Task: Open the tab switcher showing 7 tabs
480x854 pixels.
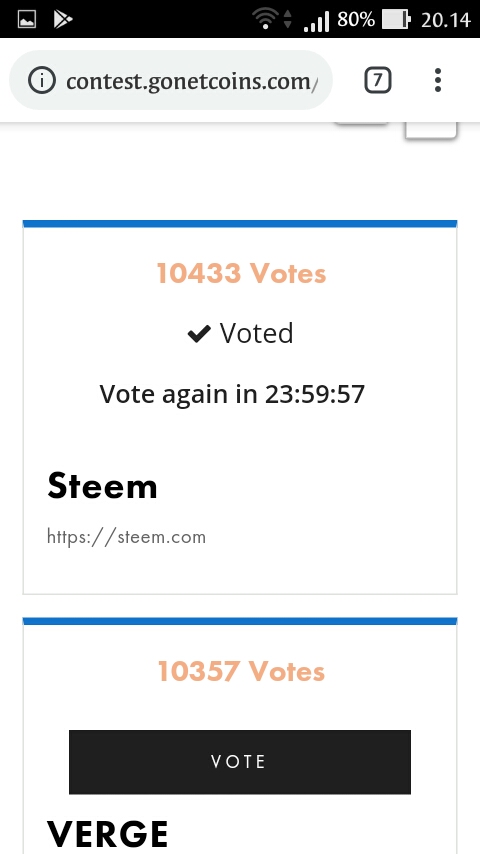Action: (378, 81)
